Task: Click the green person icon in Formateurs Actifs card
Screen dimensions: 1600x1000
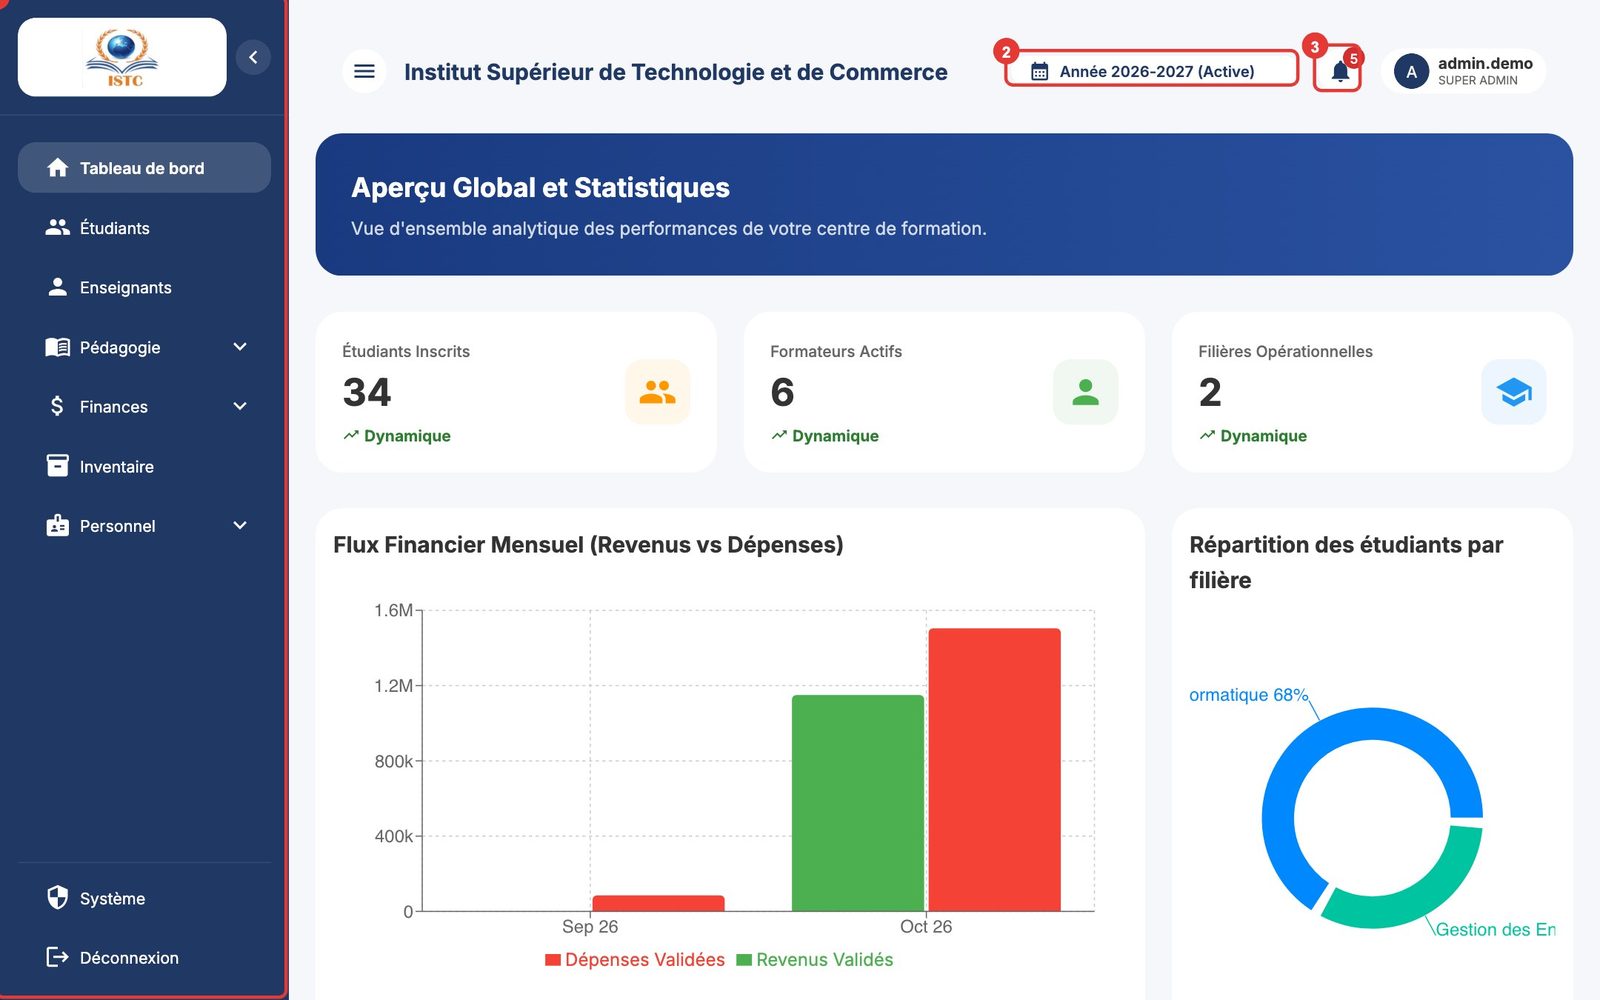Action: point(1085,392)
